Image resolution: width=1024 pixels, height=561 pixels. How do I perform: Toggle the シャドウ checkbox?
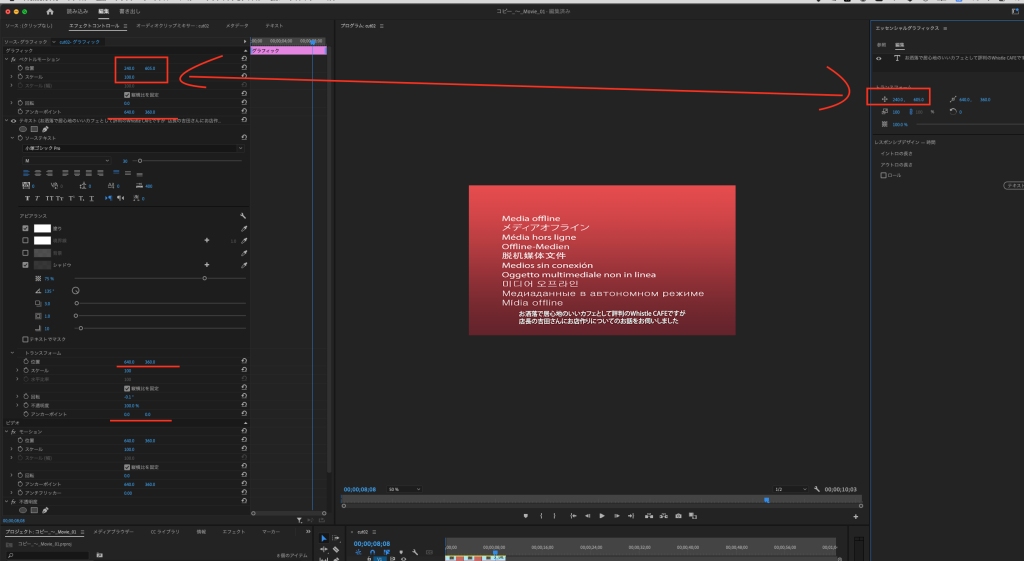point(25,265)
